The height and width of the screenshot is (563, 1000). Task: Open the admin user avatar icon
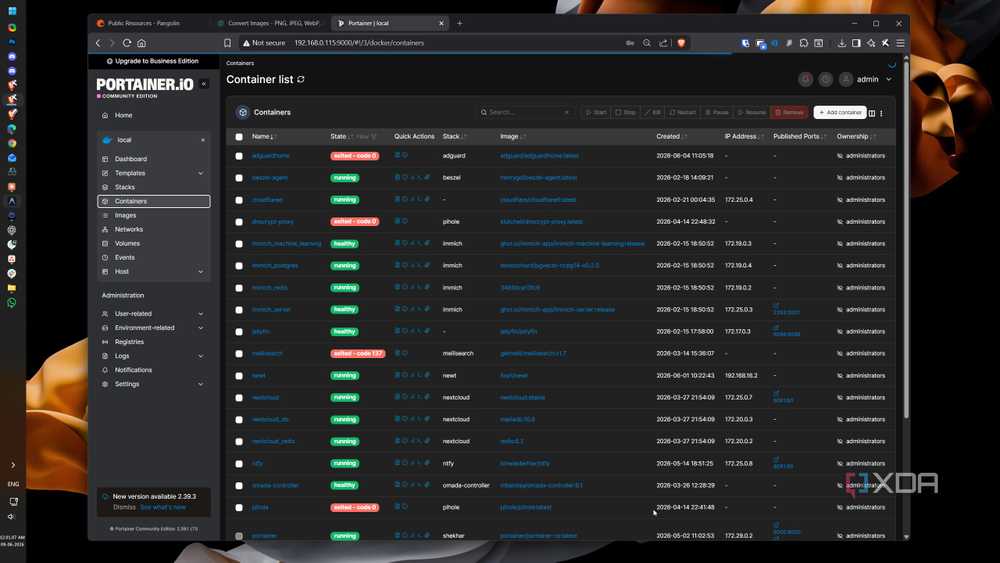click(x=846, y=80)
